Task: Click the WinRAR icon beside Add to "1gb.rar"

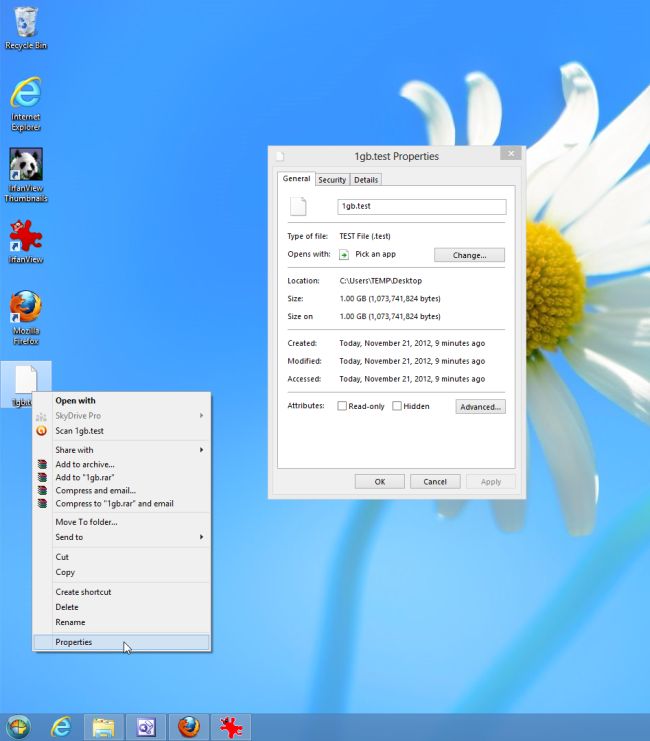Action: pyautogui.click(x=42, y=477)
